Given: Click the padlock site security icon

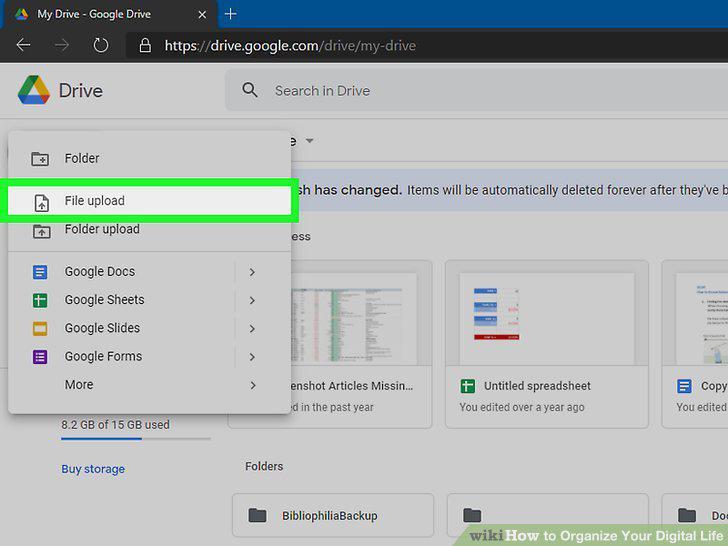Looking at the screenshot, I should pyautogui.click(x=145, y=46).
